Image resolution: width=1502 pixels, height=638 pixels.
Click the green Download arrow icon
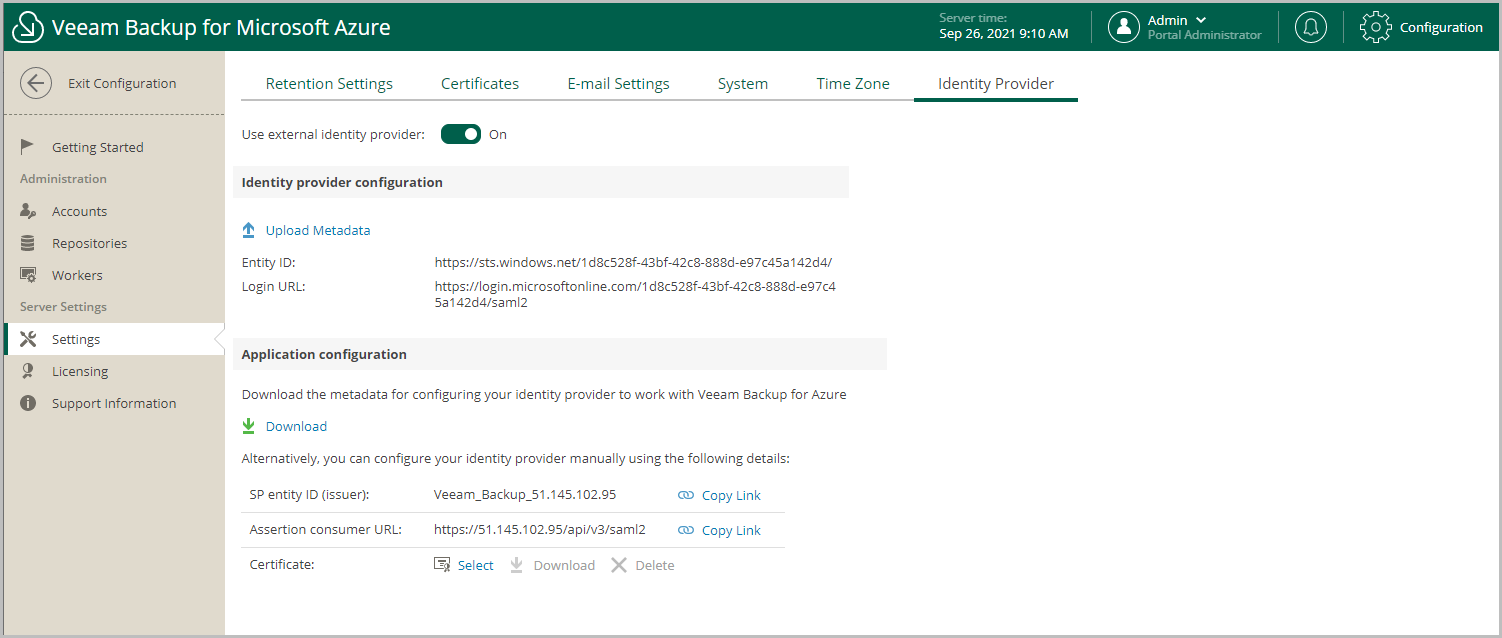click(249, 426)
